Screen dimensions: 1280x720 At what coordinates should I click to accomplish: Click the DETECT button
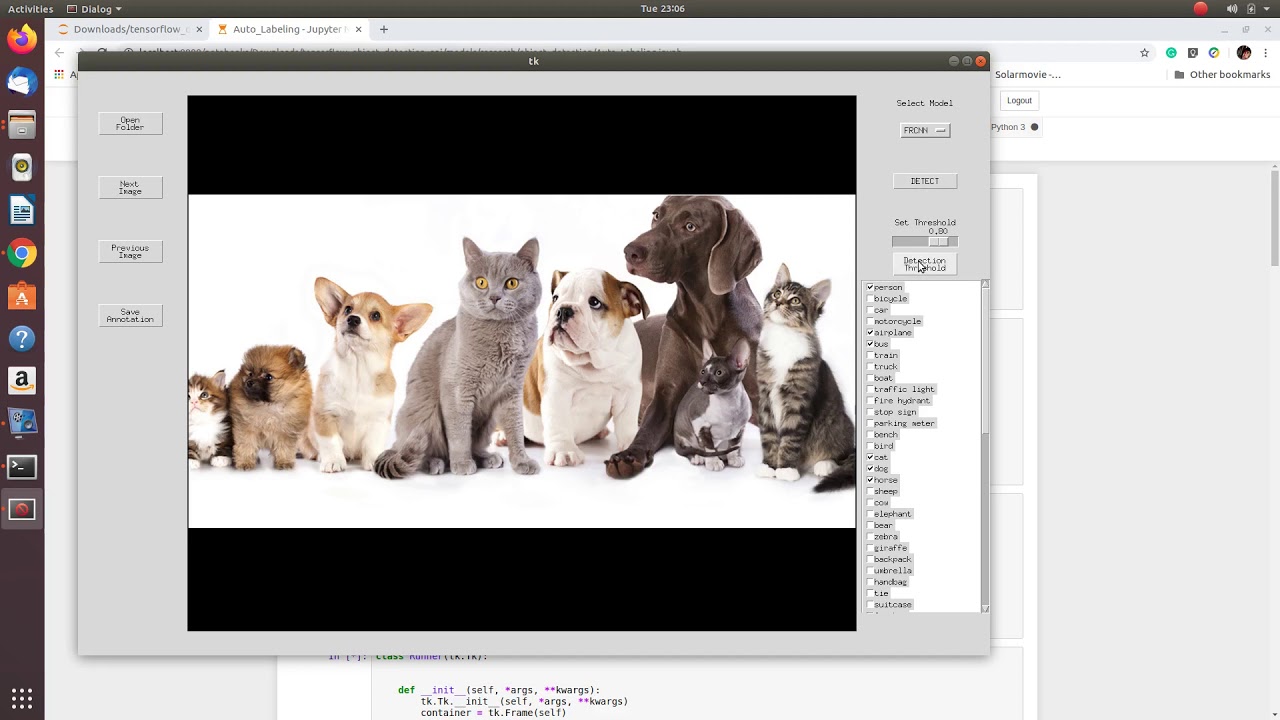click(x=925, y=181)
